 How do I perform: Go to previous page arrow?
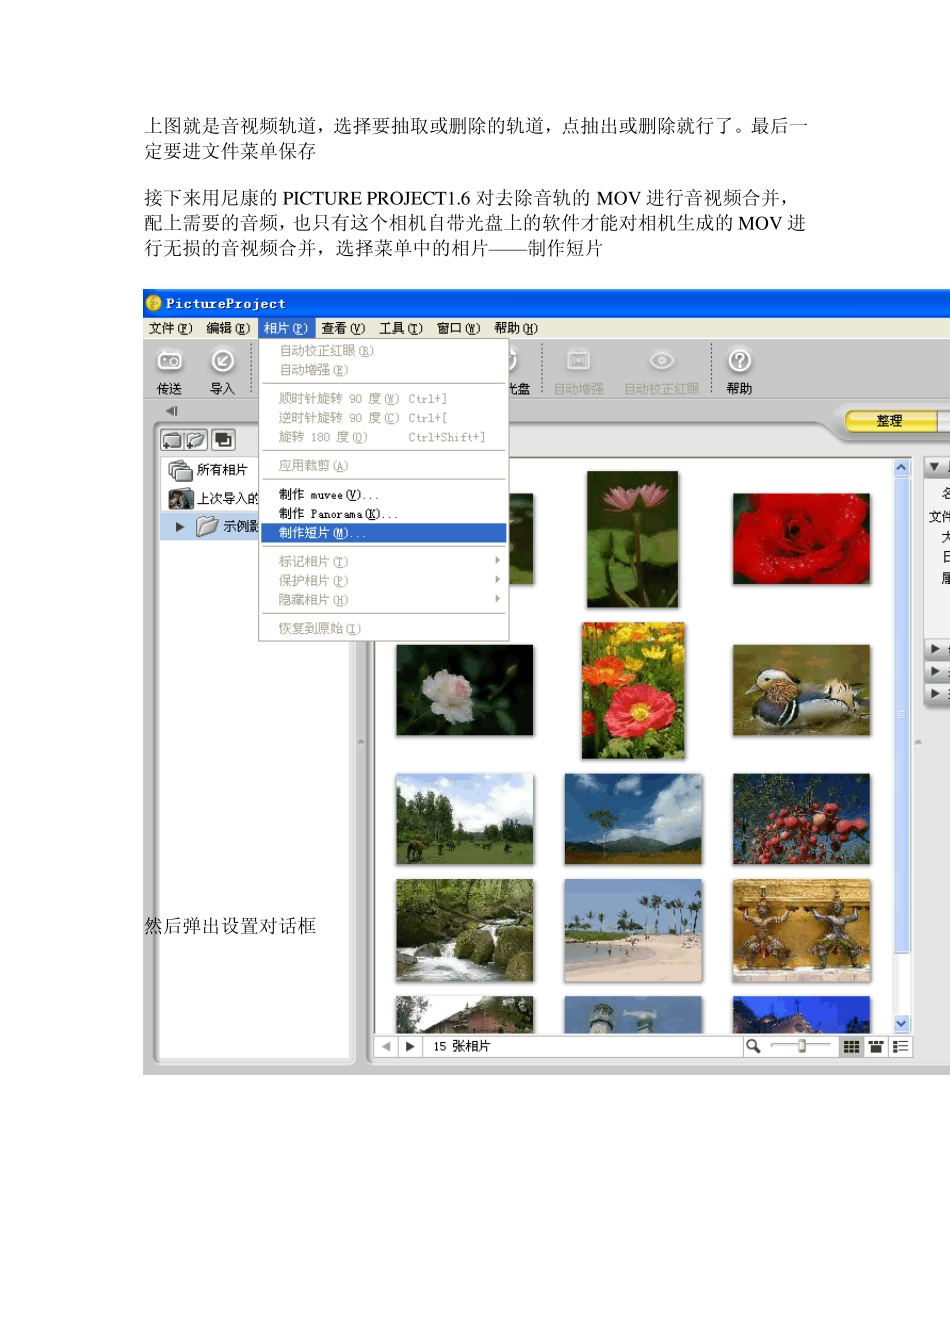[386, 1046]
